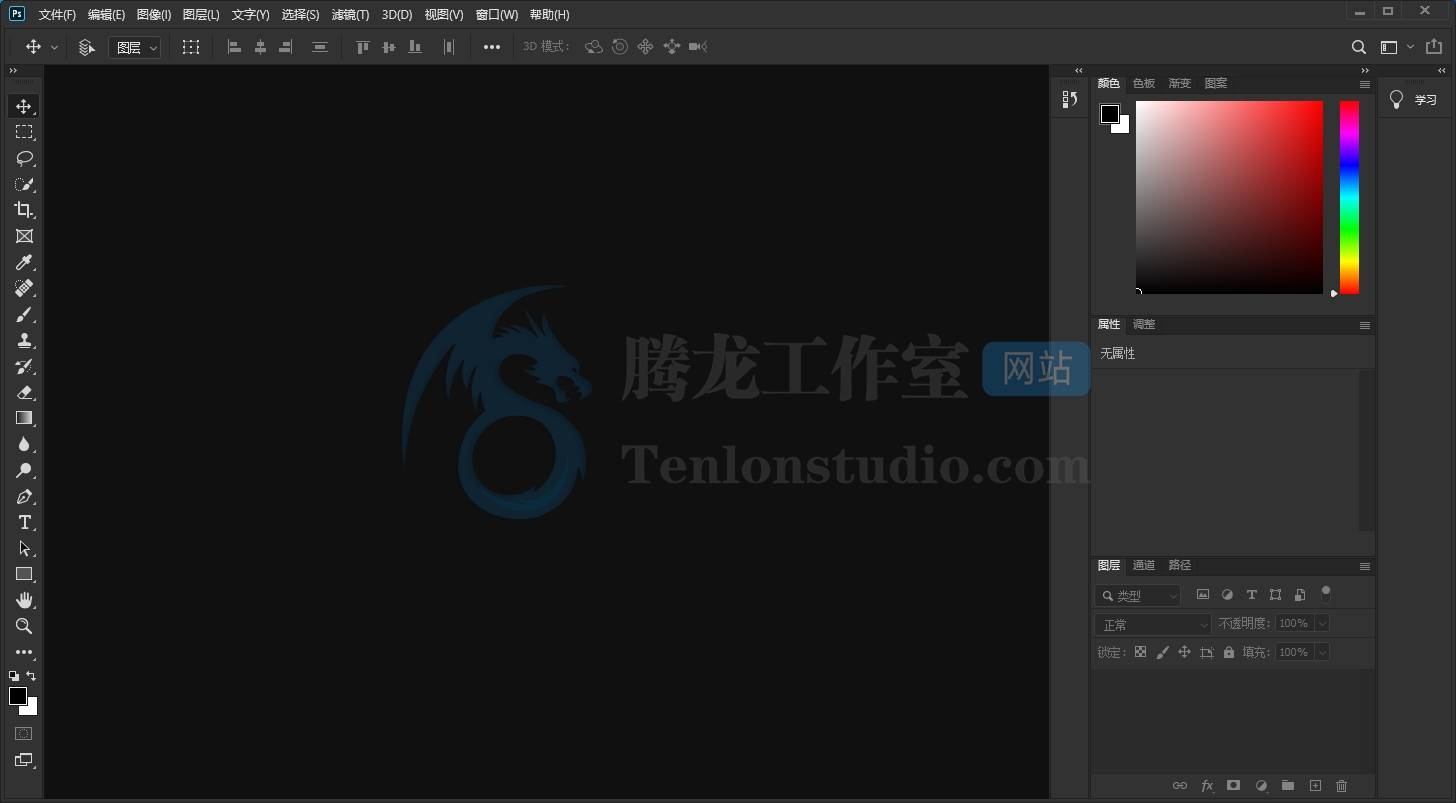This screenshot has width=1456, height=803.
Task: Select the Path Selection tool
Action: 24,548
